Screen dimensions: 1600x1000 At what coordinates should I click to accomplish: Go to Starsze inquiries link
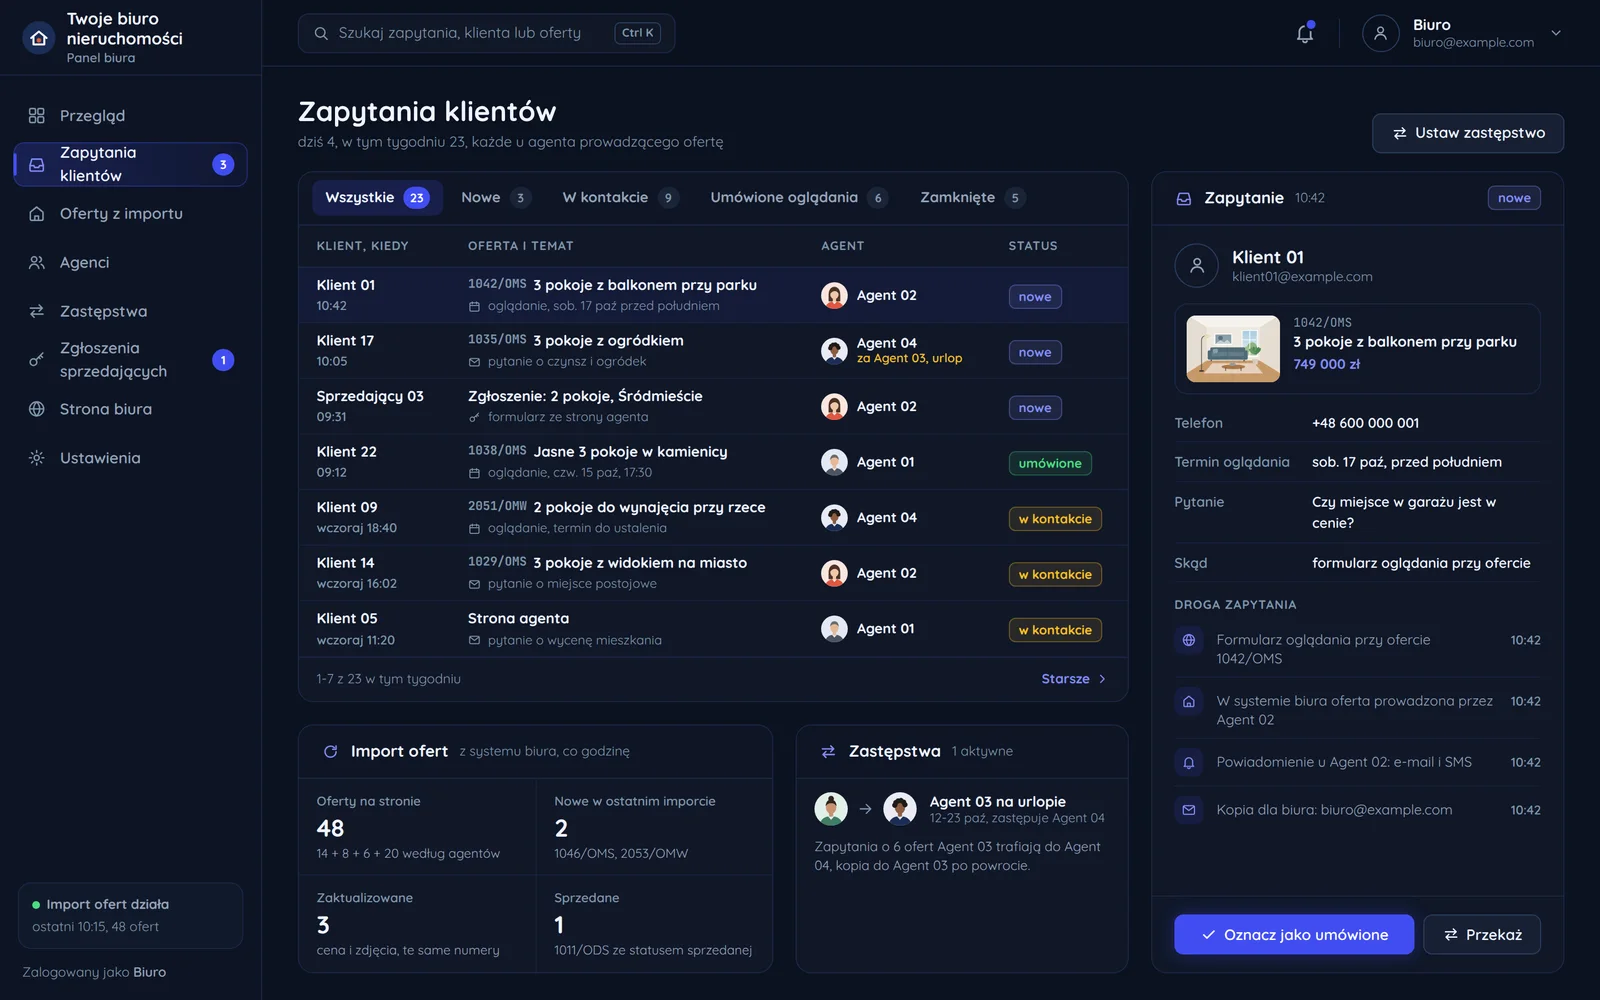pyautogui.click(x=1073, y=680)
